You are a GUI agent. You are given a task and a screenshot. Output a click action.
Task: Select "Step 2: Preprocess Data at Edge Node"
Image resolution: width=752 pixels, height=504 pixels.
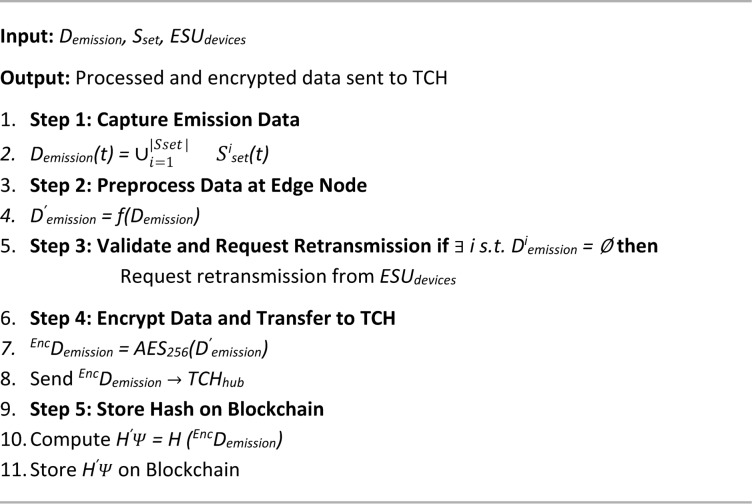click(x=198, y=185)
